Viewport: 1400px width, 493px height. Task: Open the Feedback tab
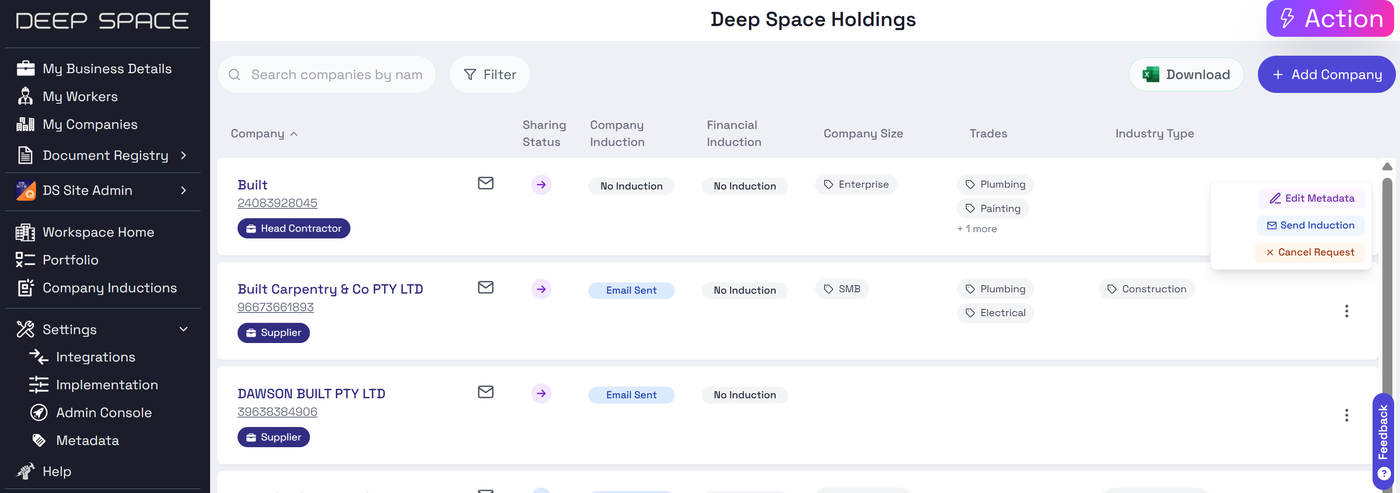coord(1384,440)
